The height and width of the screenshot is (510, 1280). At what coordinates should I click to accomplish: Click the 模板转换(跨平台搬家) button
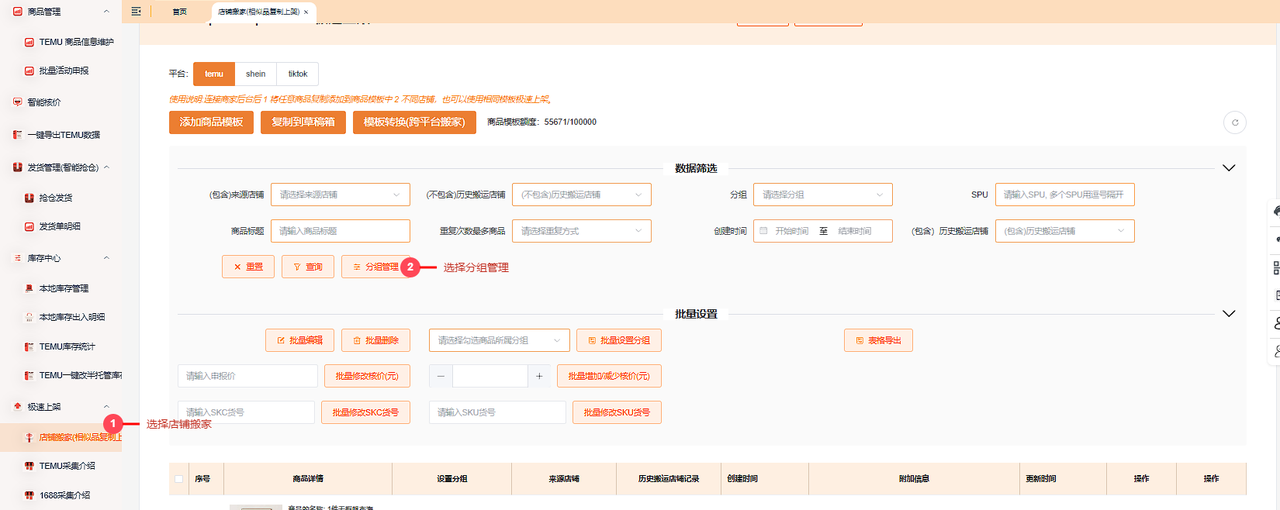point(414,122)
